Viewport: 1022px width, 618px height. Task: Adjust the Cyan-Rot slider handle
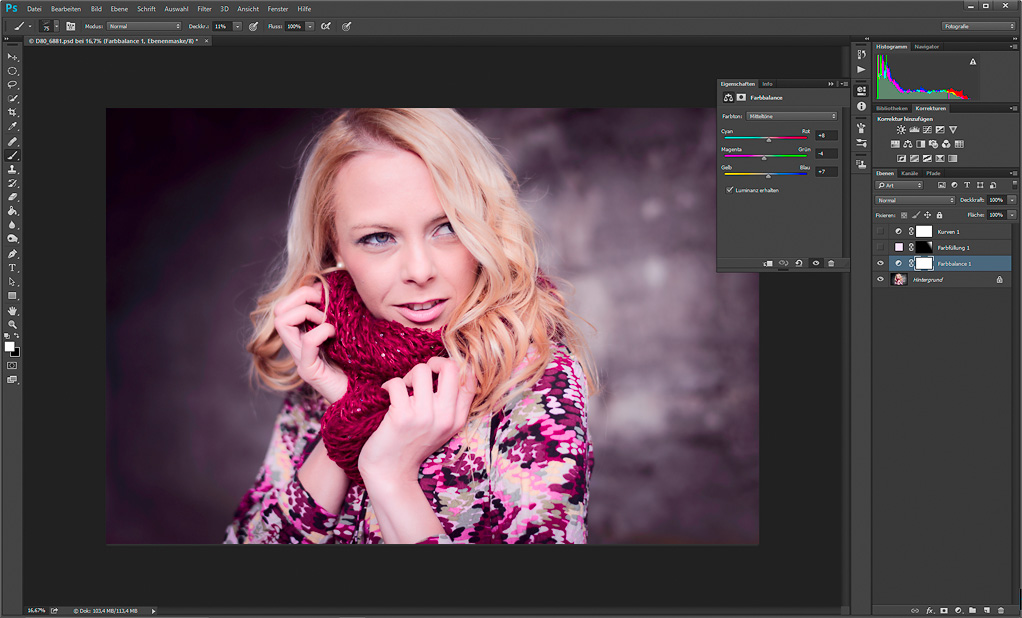769,140
